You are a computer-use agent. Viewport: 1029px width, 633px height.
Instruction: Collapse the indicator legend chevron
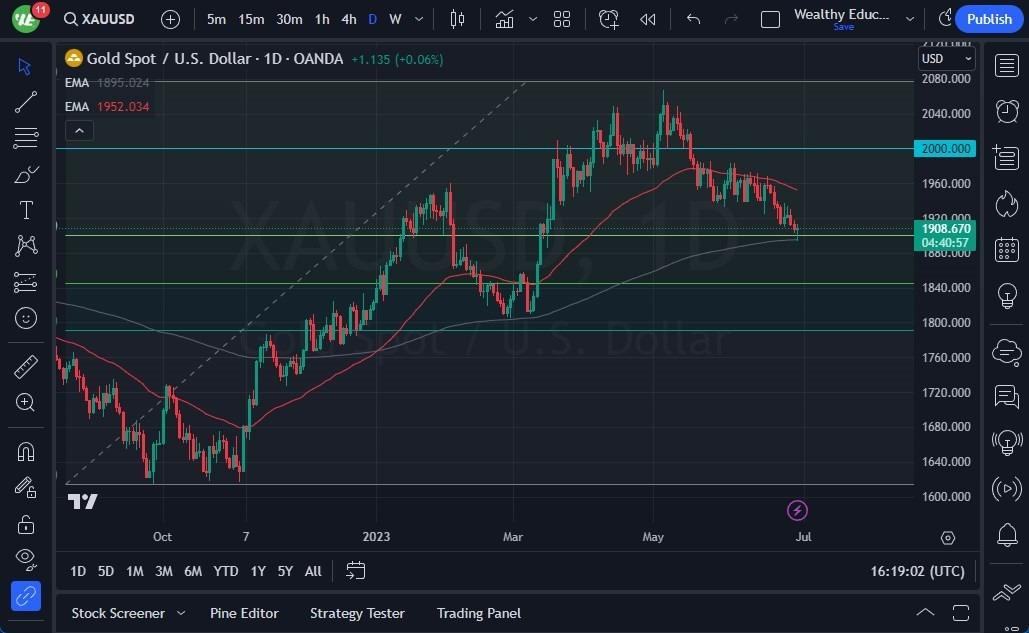78,130
